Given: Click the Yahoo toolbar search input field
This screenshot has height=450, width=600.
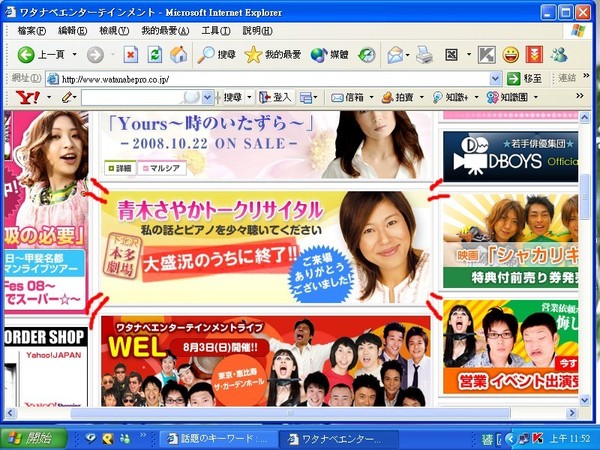Looking at the screenshot, I should tap(141, 98).
